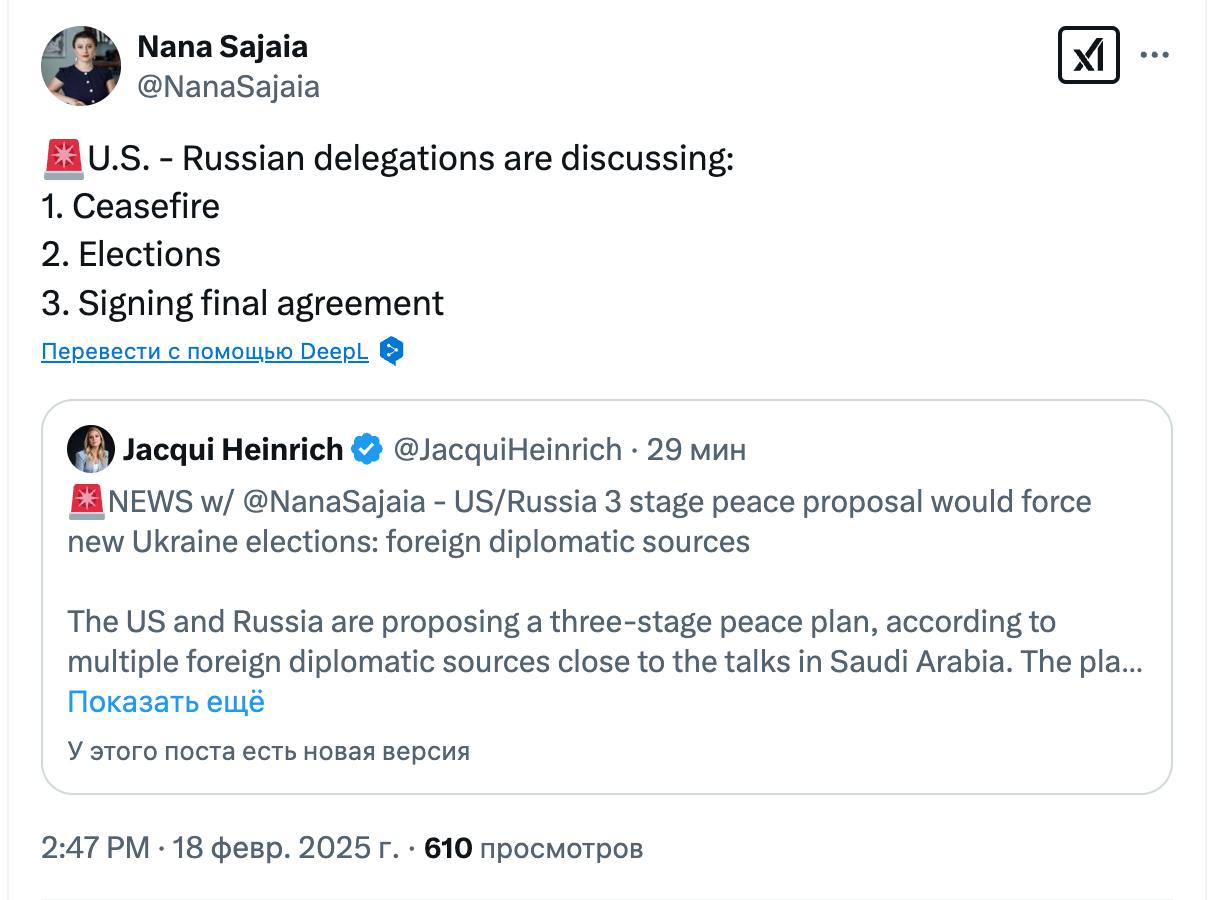Click the @NanaSajaia handle under author name

[x=228, y=87]
